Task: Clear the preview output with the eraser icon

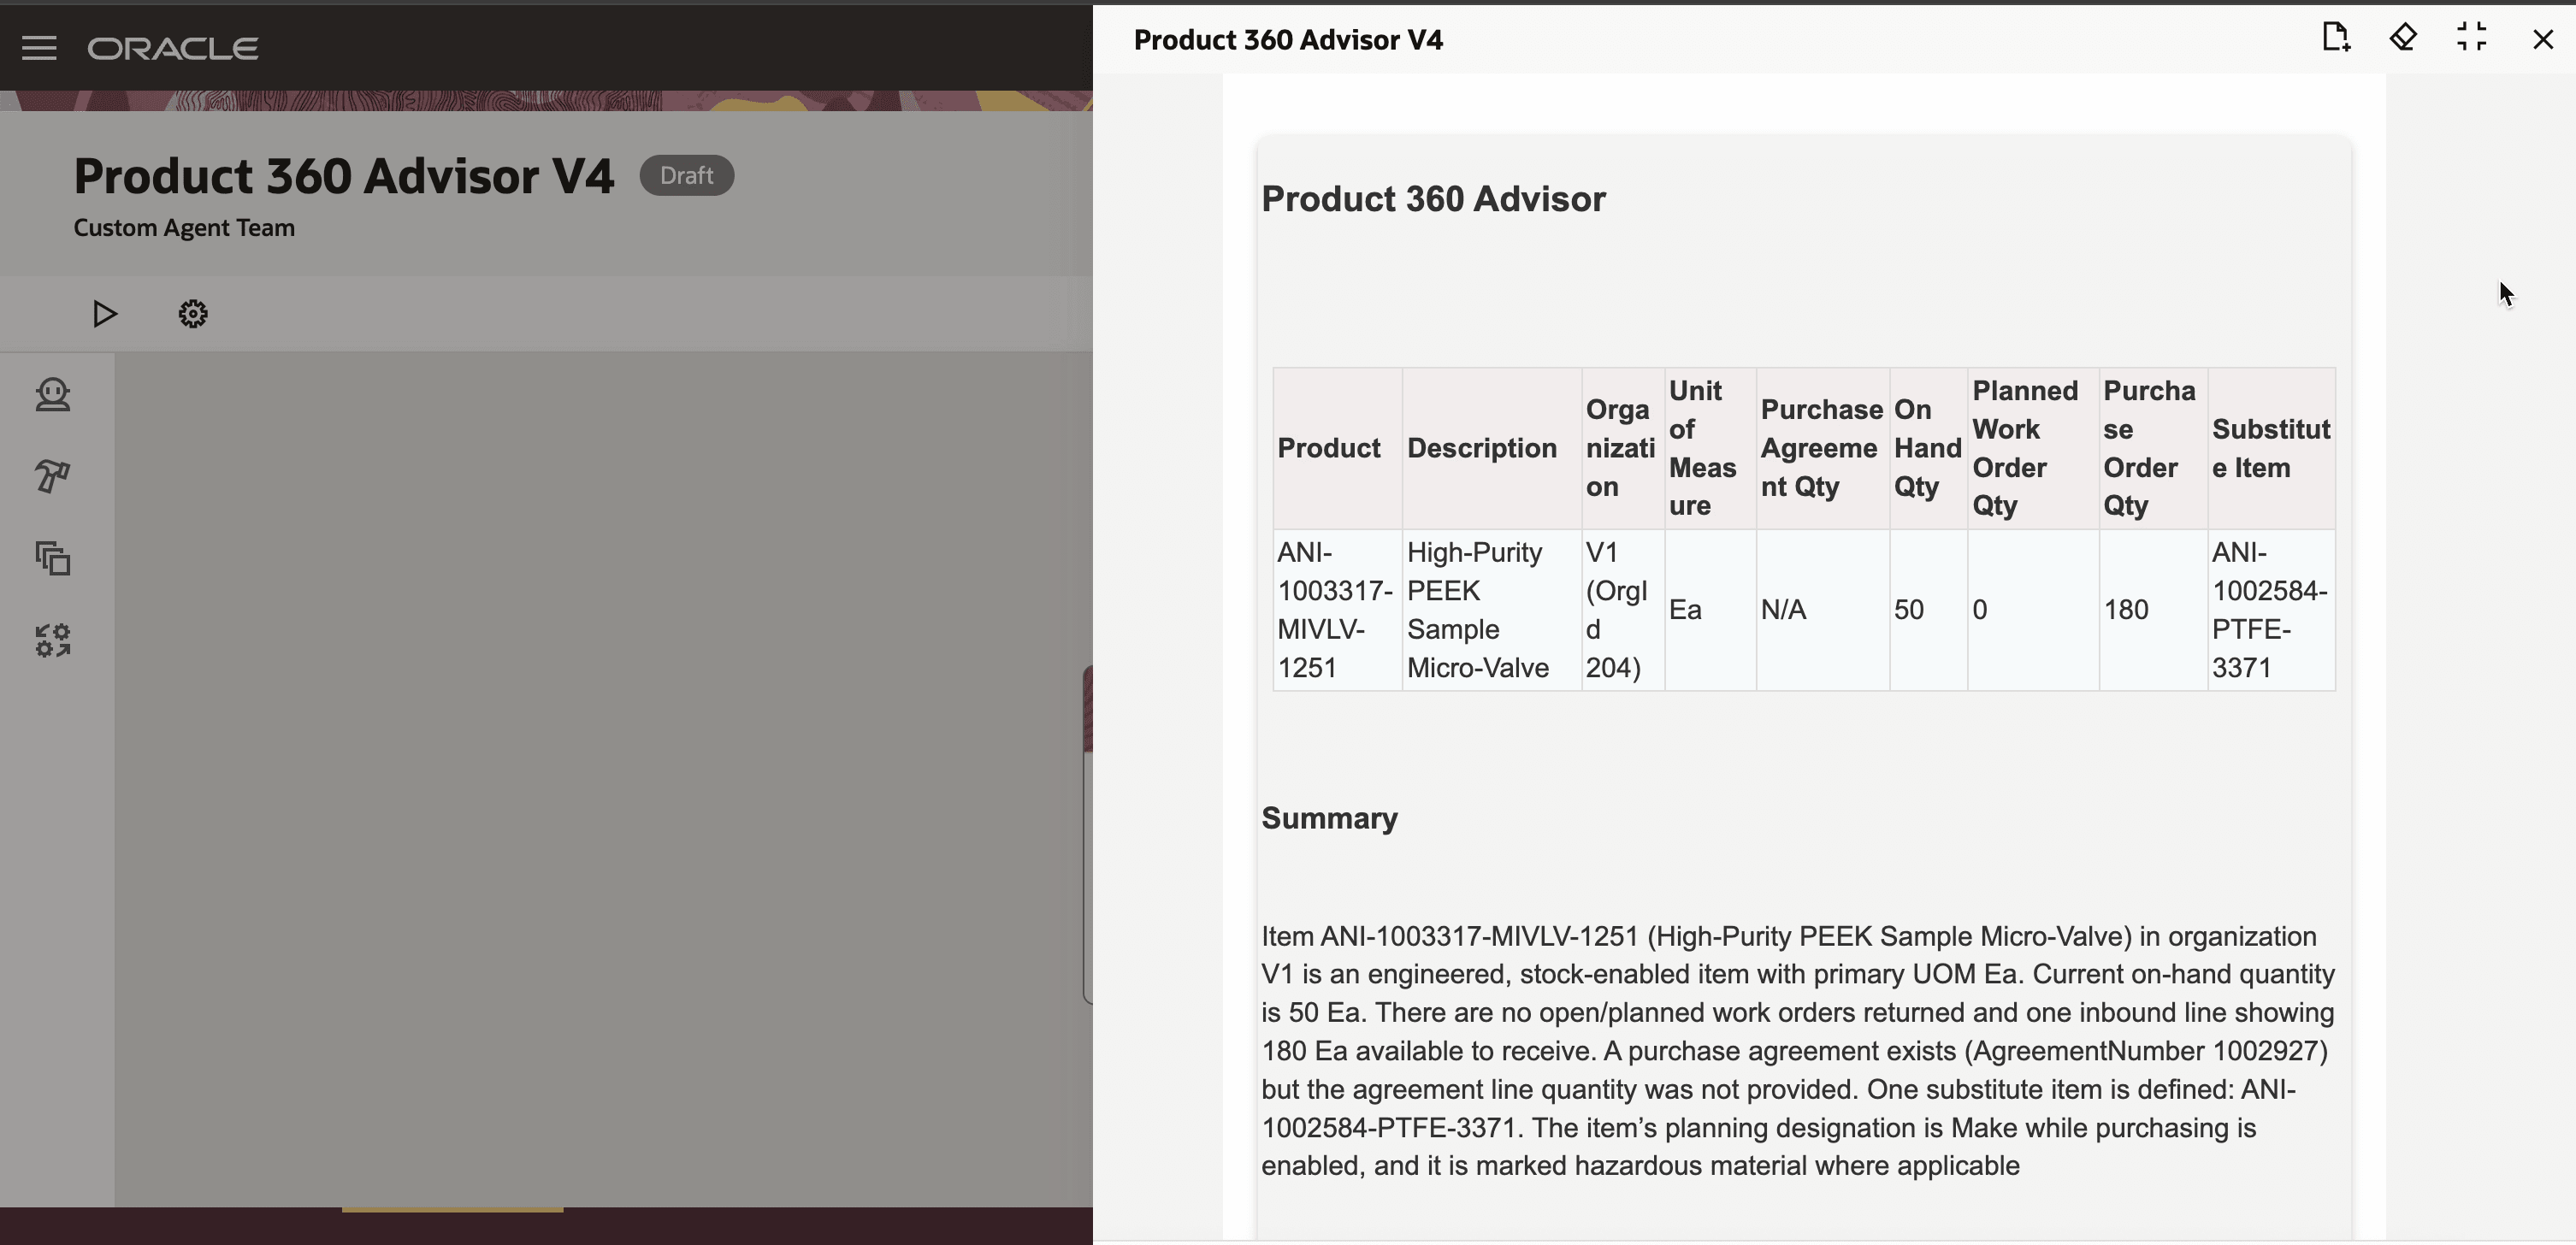Action: (x=2403, y=38)
